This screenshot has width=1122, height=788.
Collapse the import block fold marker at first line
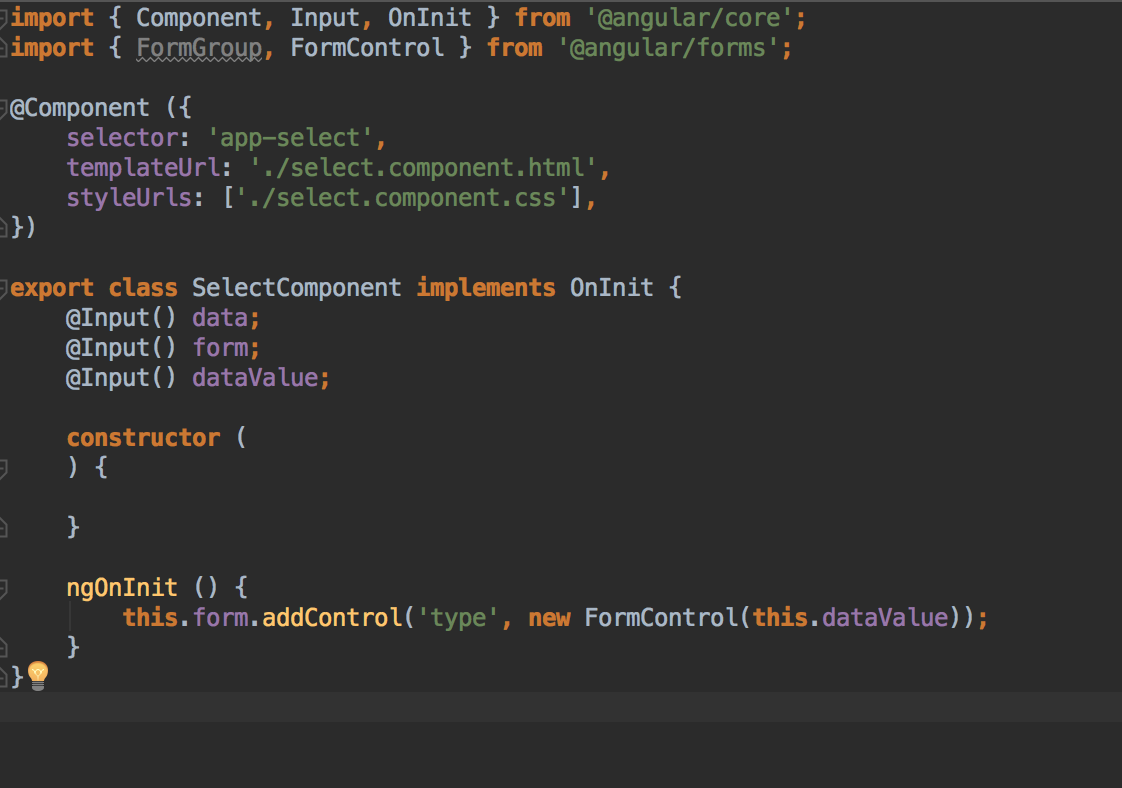[x=3, y=19]
